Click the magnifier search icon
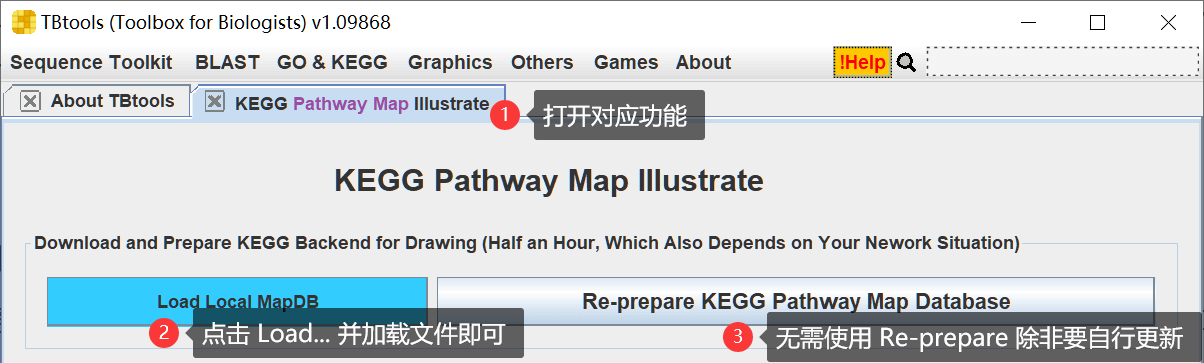Image resolution: width=1204 pixels, height=363 pixels. [907, 62]
